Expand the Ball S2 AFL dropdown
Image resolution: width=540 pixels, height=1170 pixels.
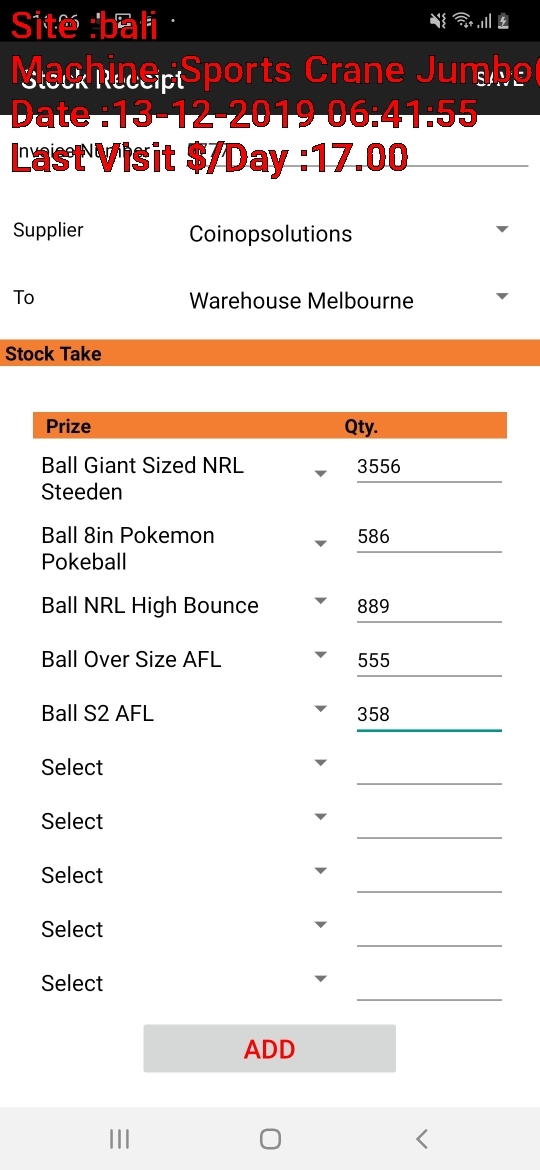[x=185, y=713]
